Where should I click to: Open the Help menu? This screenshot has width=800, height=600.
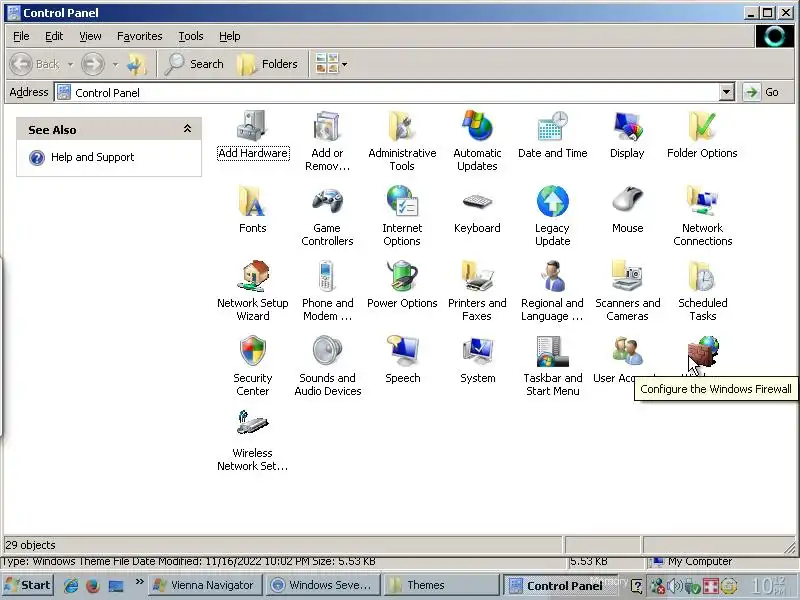(x=230, y=36)
